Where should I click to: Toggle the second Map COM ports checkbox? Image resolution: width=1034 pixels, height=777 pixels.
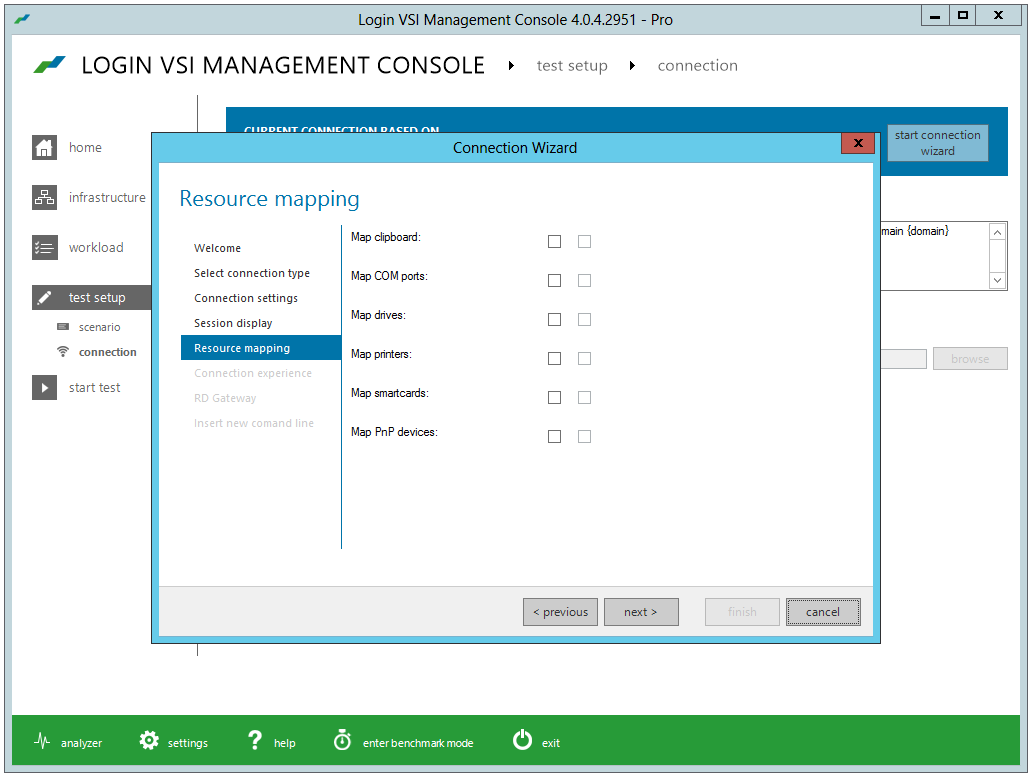coord(584,280)
